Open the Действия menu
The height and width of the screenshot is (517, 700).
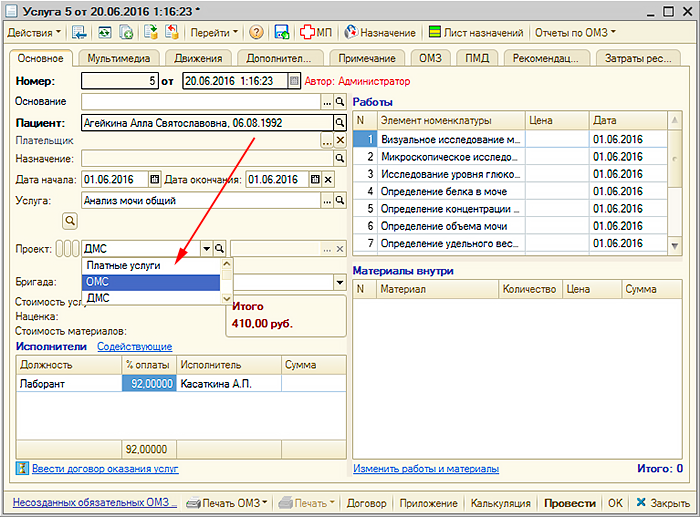(33, 32)
